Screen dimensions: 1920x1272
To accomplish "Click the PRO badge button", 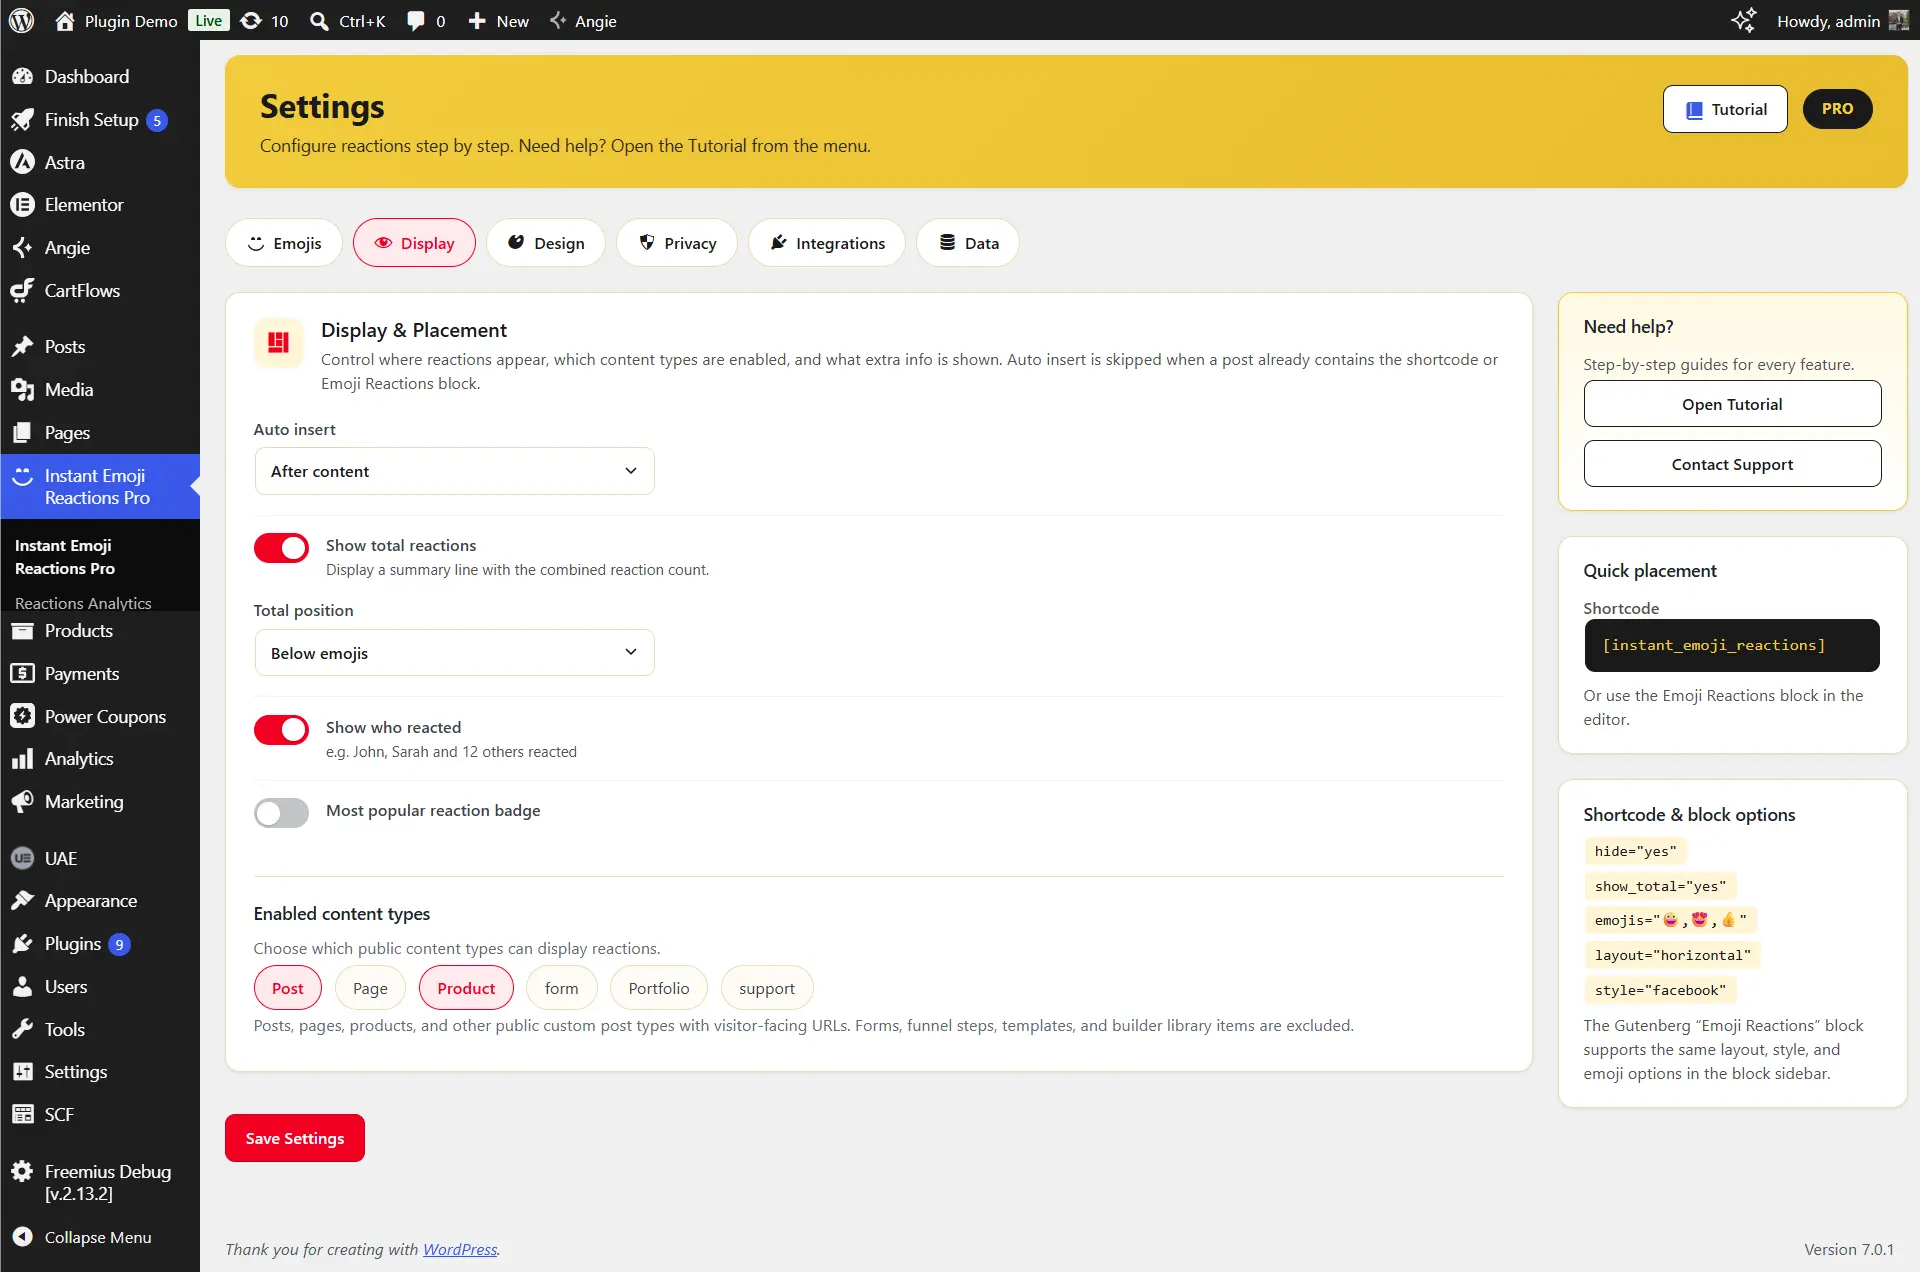I will click(x=1837, y=109).
